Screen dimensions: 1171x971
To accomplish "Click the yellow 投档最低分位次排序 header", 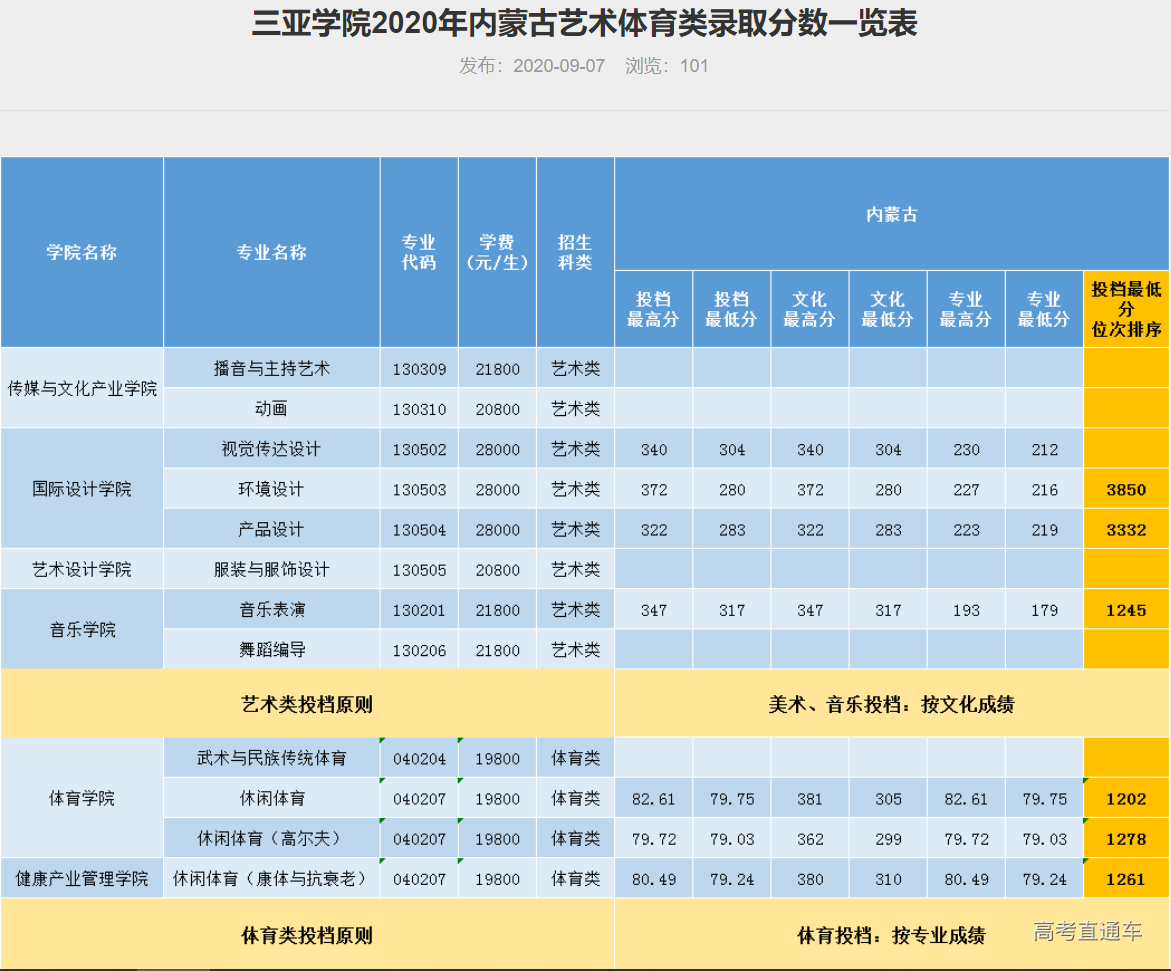I will click(x=1126, y=309).
